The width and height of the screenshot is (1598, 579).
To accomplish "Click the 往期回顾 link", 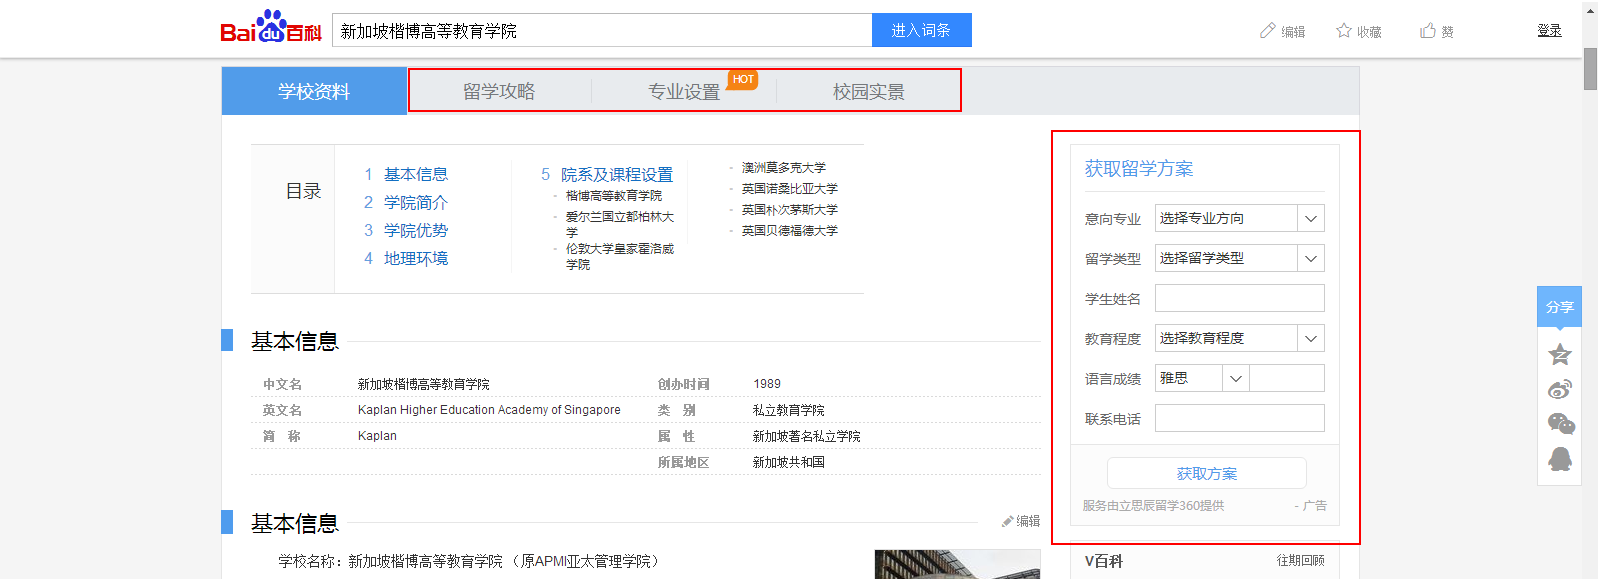I will 1300,560.
